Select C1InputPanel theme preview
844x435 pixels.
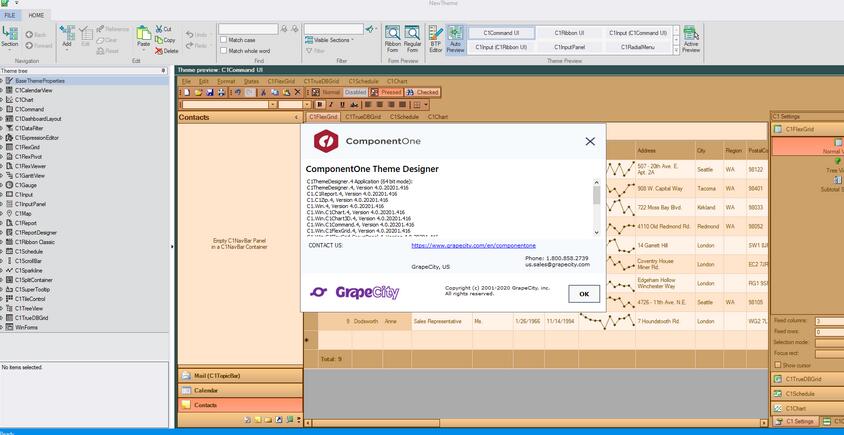pos(569,47)
